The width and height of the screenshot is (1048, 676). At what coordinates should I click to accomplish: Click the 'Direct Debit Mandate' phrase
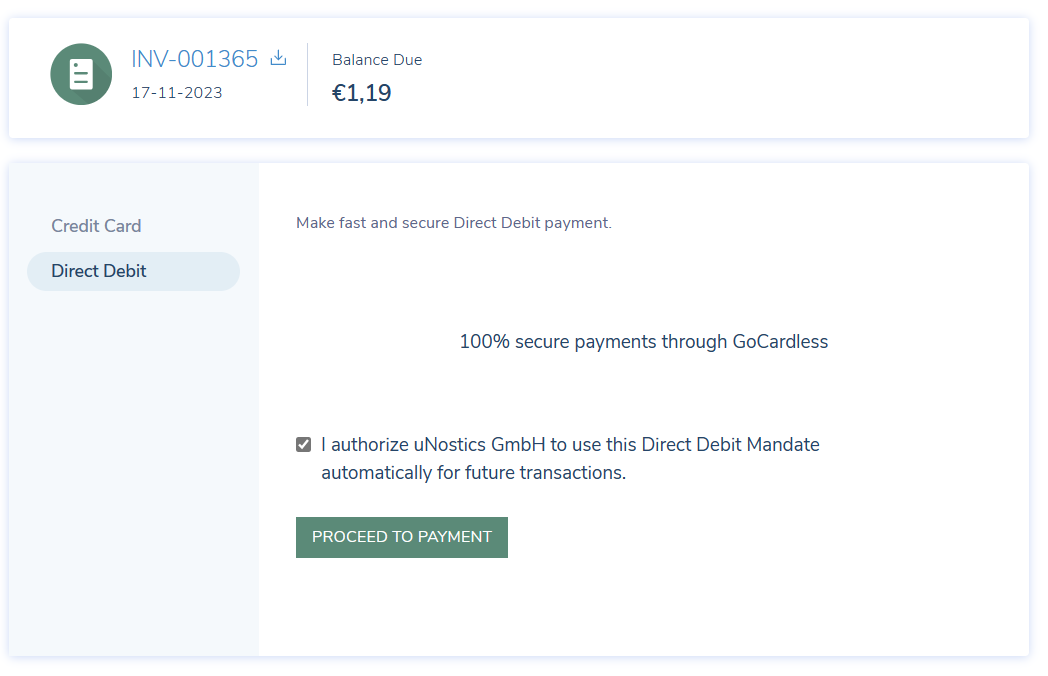[x=731, y=445]
